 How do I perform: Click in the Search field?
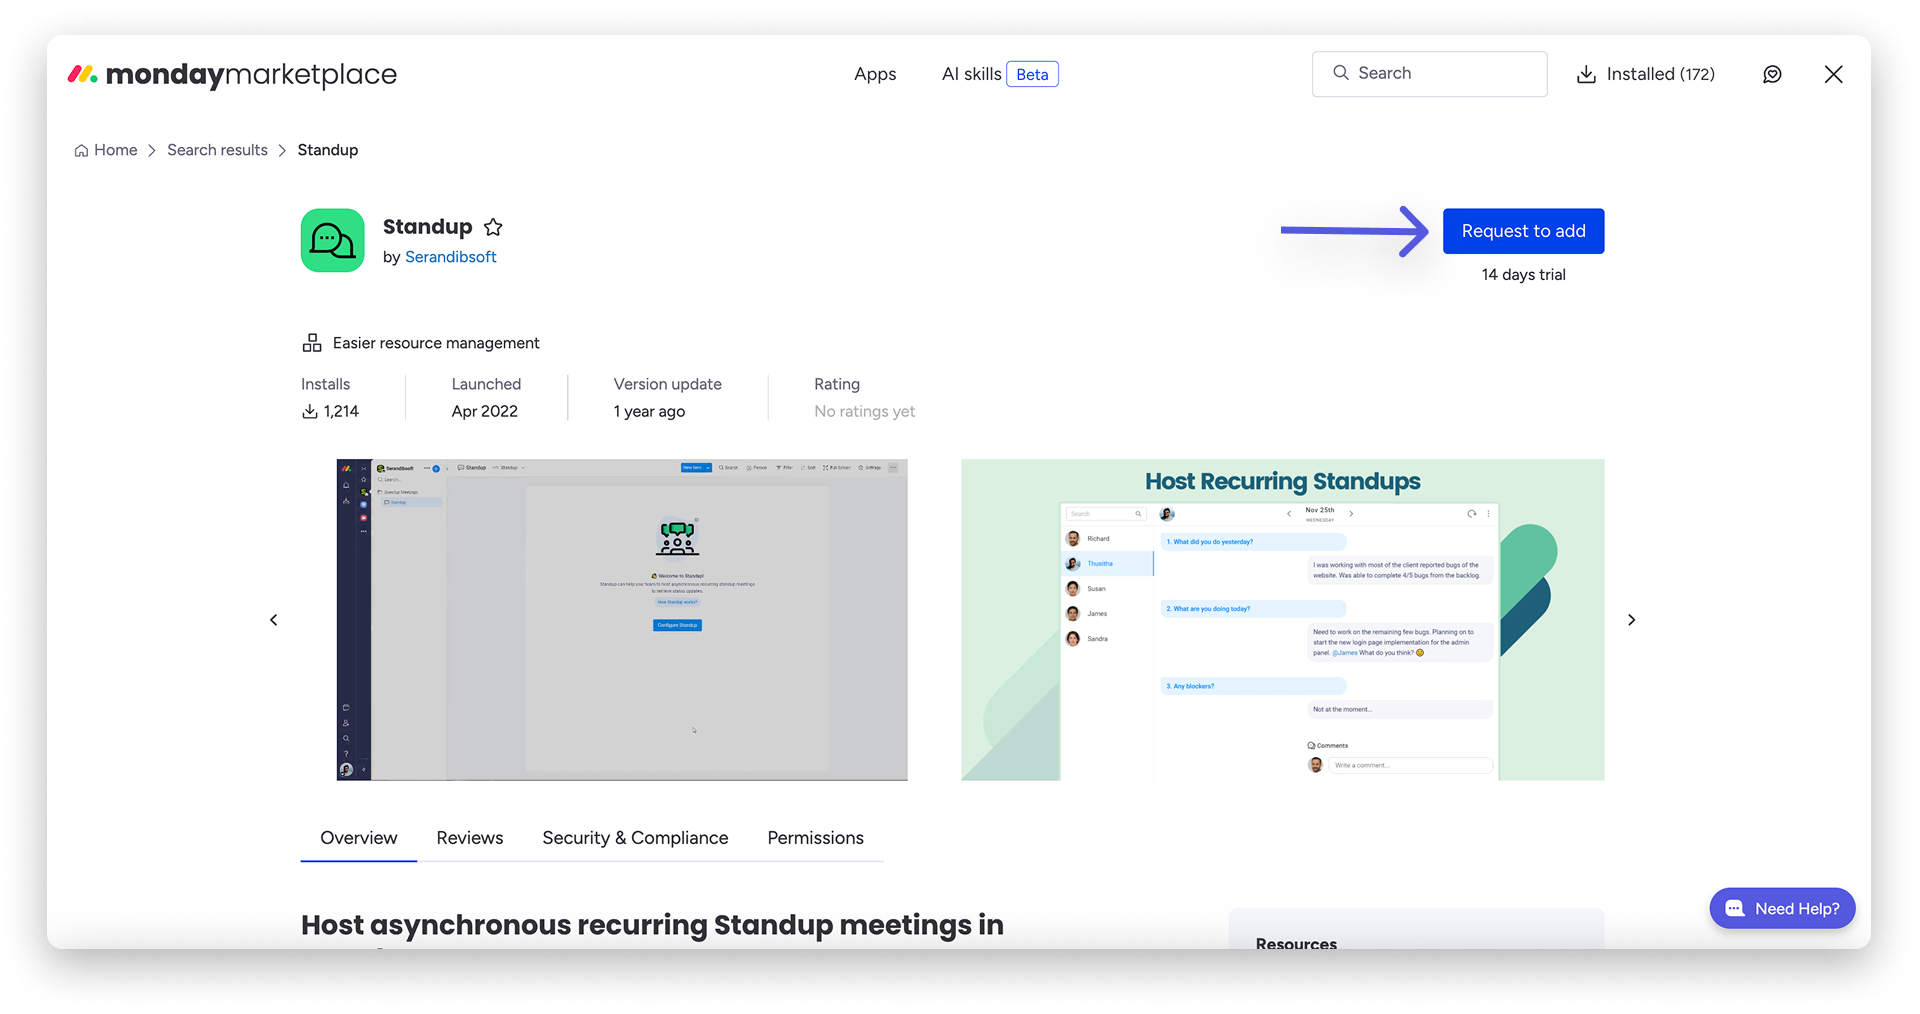(1429, 74)
